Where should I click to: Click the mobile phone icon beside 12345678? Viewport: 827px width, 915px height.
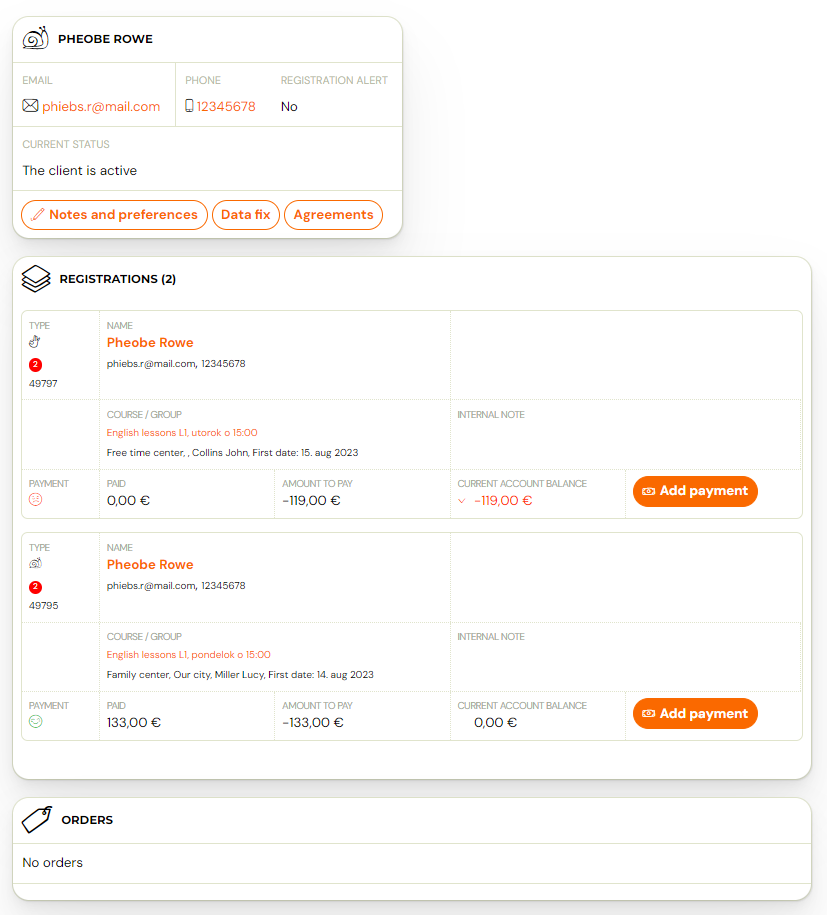pos(189,106)
